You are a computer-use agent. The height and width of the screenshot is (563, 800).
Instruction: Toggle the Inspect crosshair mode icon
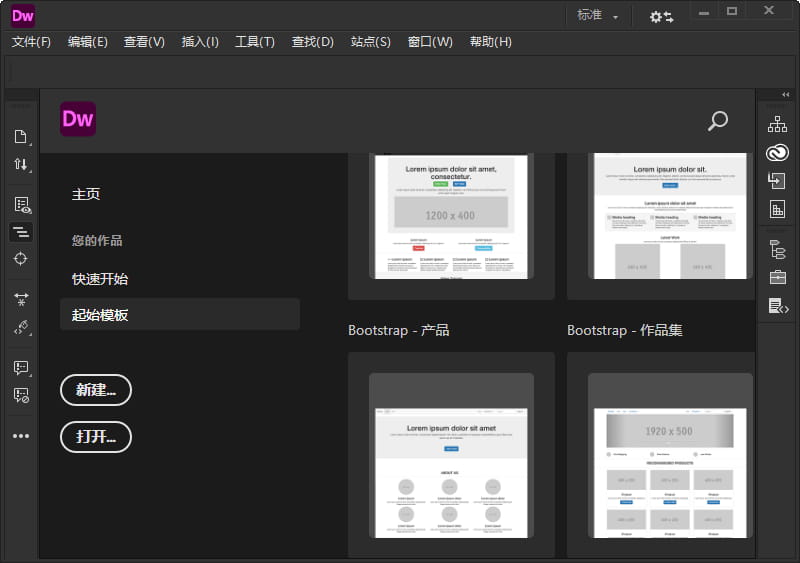click(x=21, y=259)
